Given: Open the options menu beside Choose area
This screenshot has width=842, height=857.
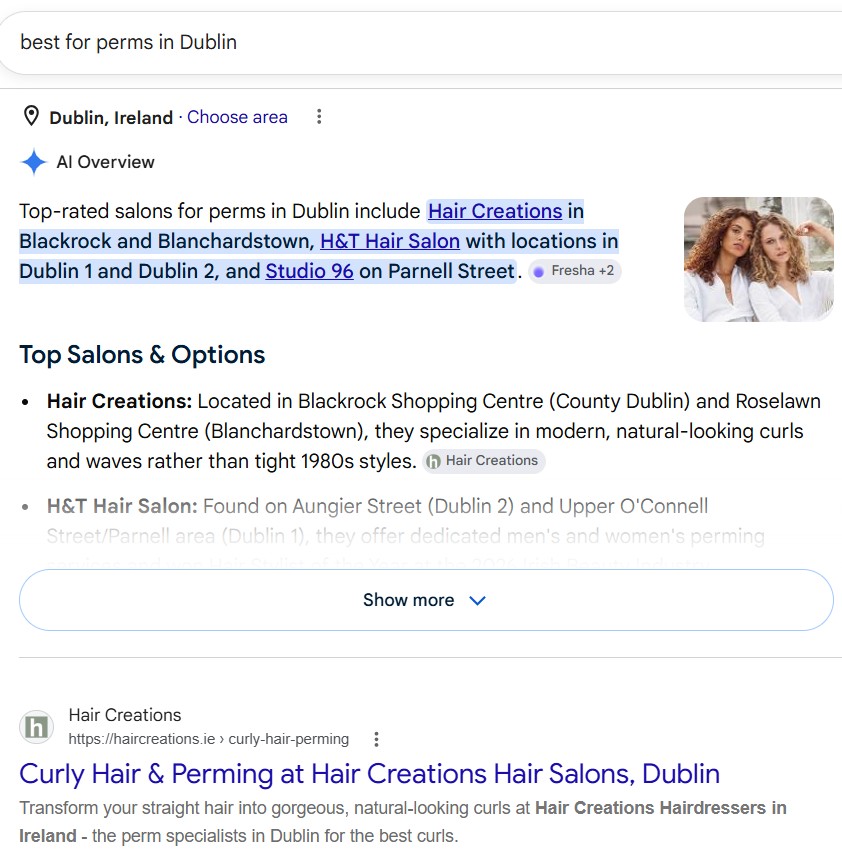Looking at the screenshot, I should coord(319,116).
